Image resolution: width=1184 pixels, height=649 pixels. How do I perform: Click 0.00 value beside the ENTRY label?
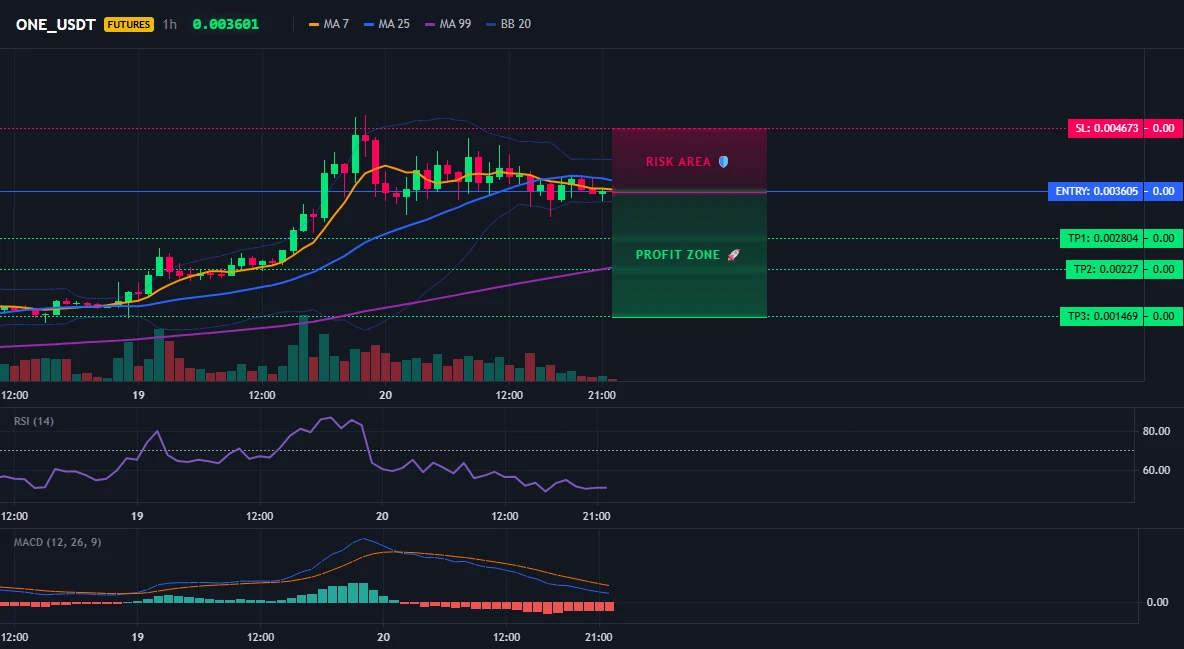click(1164, 191)
